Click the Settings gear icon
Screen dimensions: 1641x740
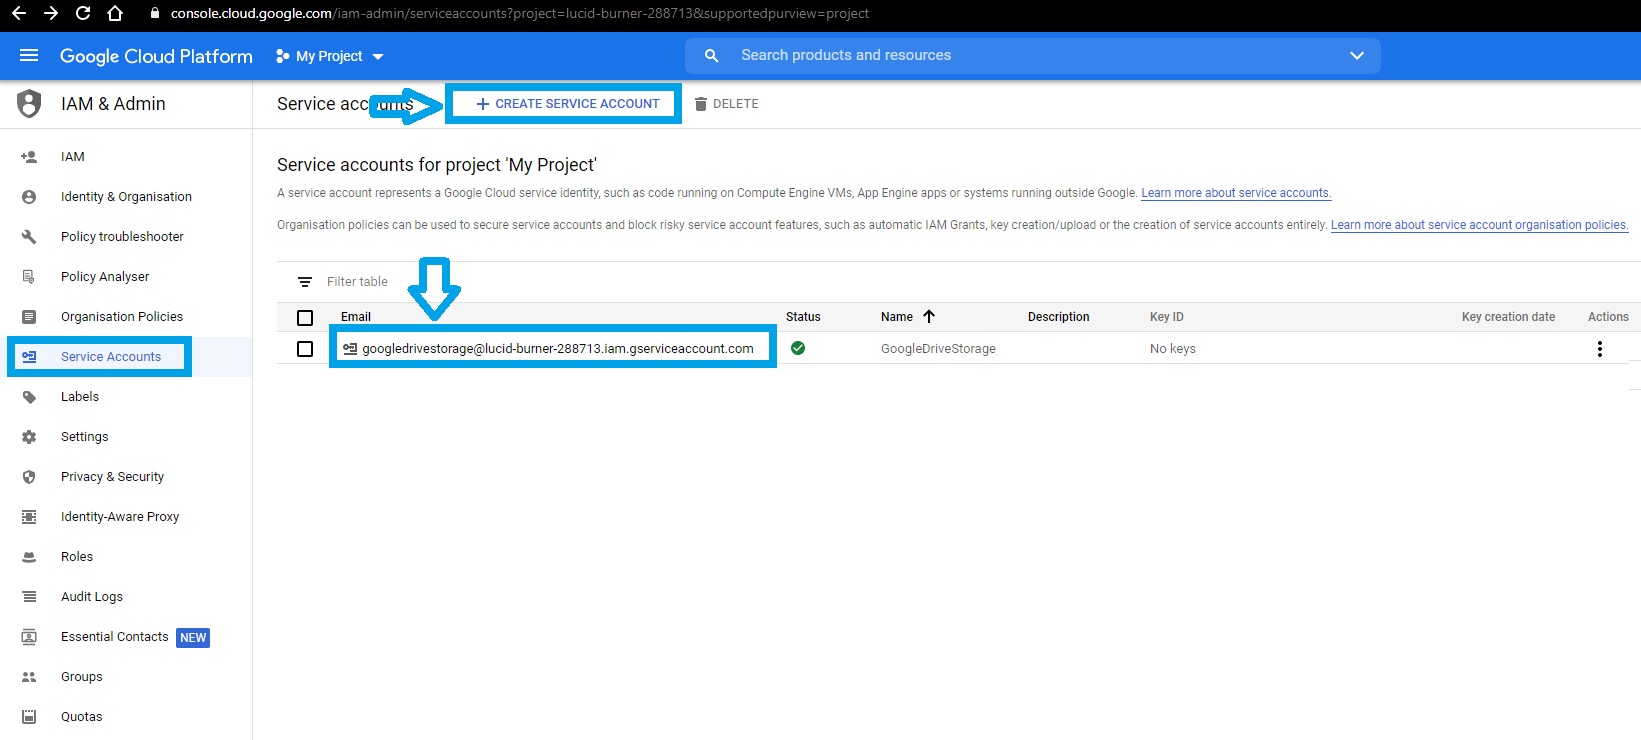click(x=29, y=437)
